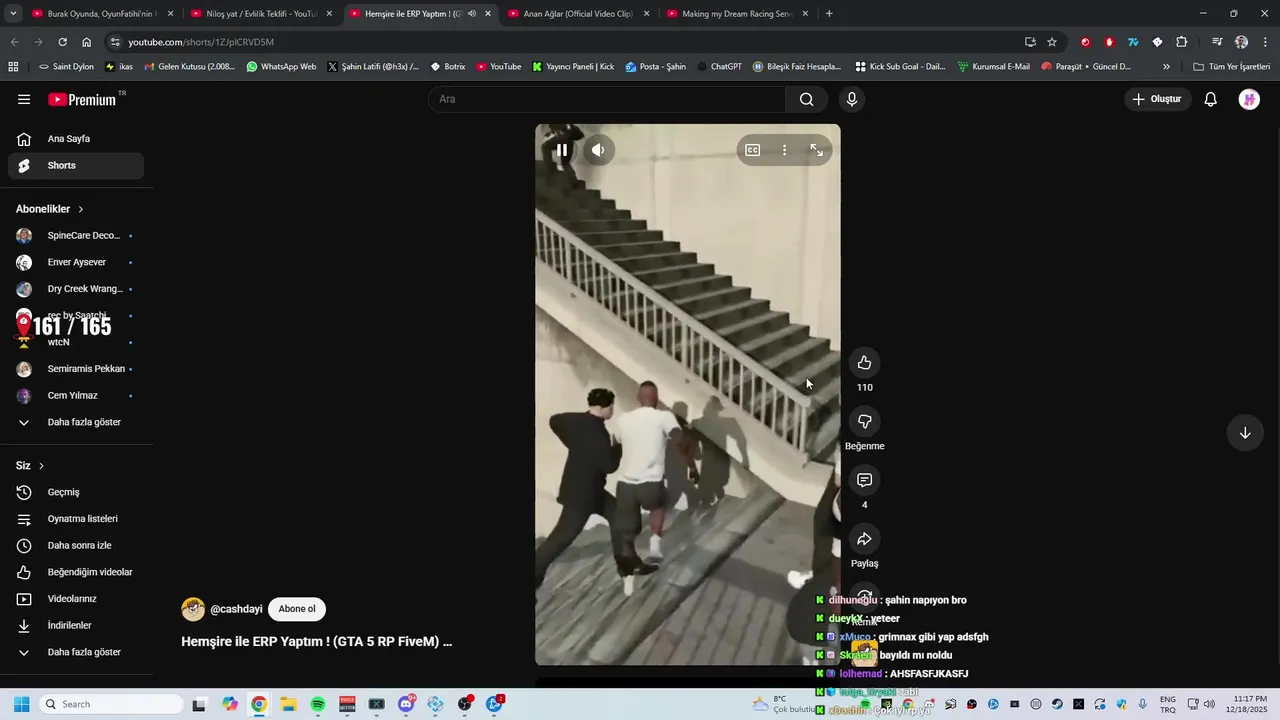Open SpineCare Deco... subscription
This screenshot has height=720, width=1280.
click(76, 236)
